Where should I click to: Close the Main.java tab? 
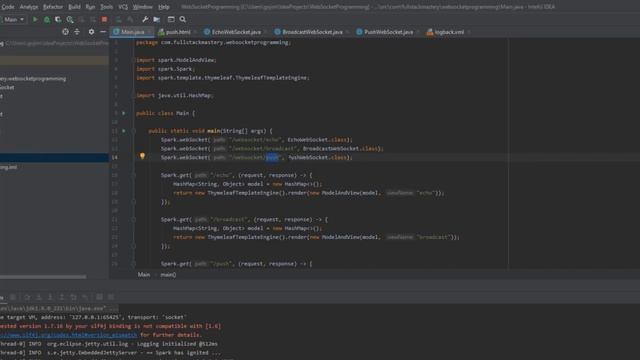(x=149, y=32)
